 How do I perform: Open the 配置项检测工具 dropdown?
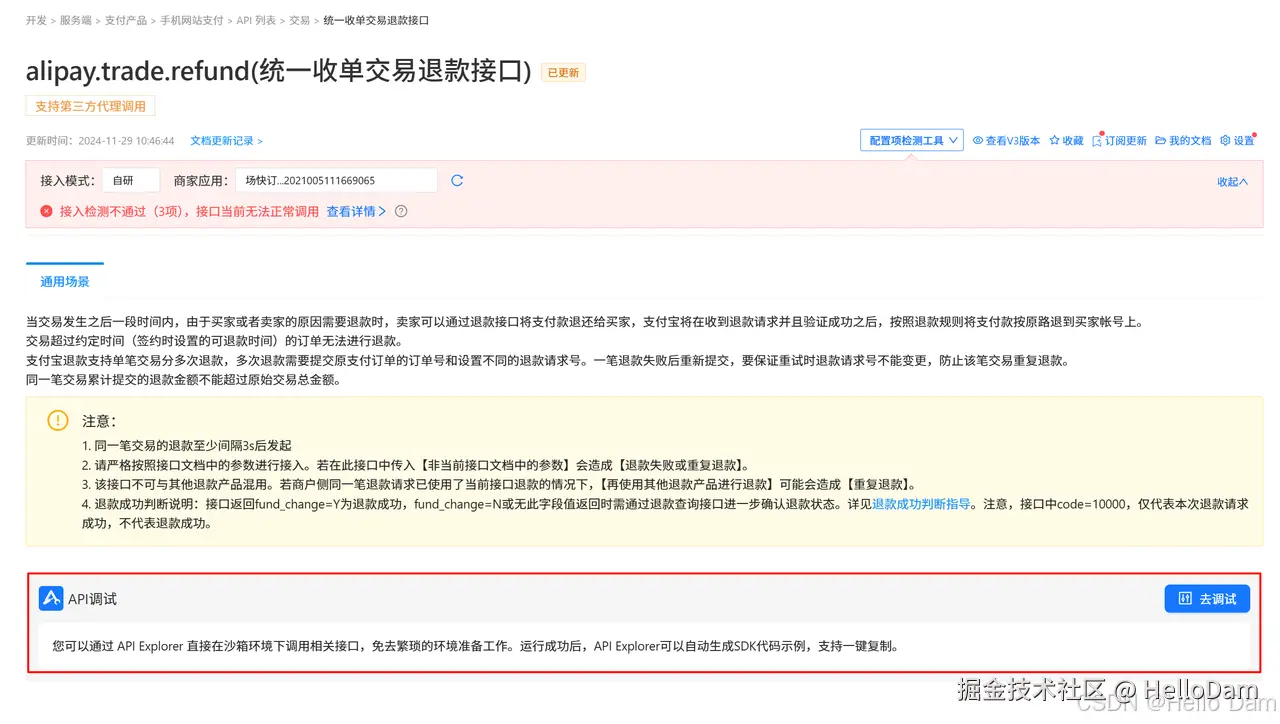tap(911, 140)
